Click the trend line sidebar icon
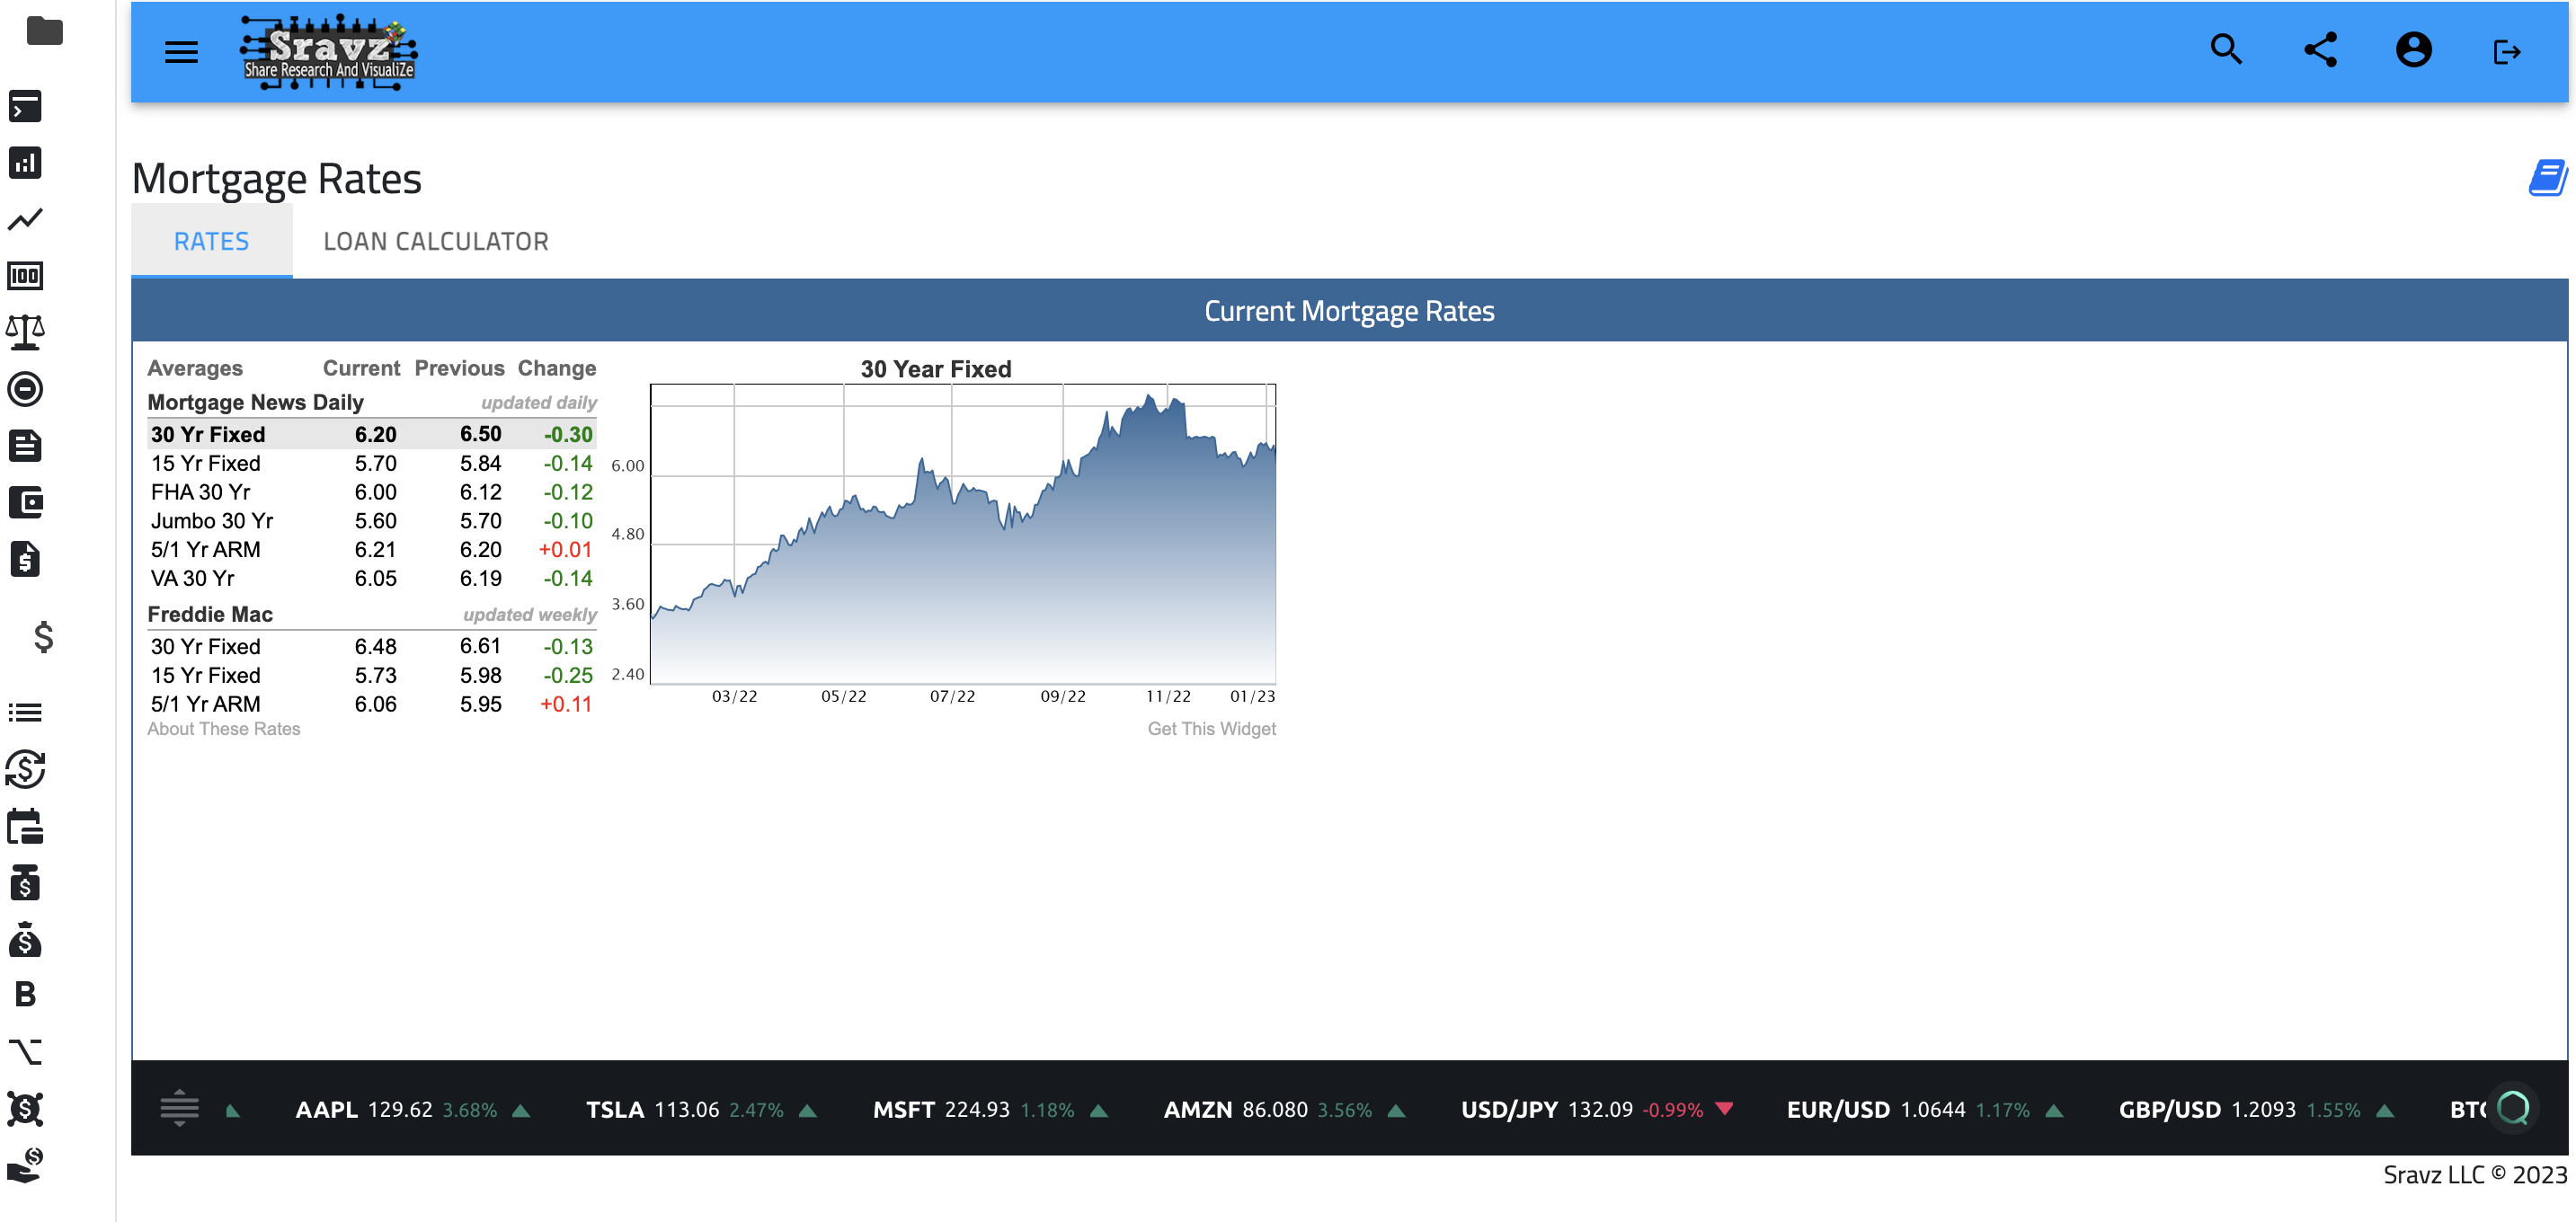The height and width of the screenshot is (1222, 2576). coord(25,219)
